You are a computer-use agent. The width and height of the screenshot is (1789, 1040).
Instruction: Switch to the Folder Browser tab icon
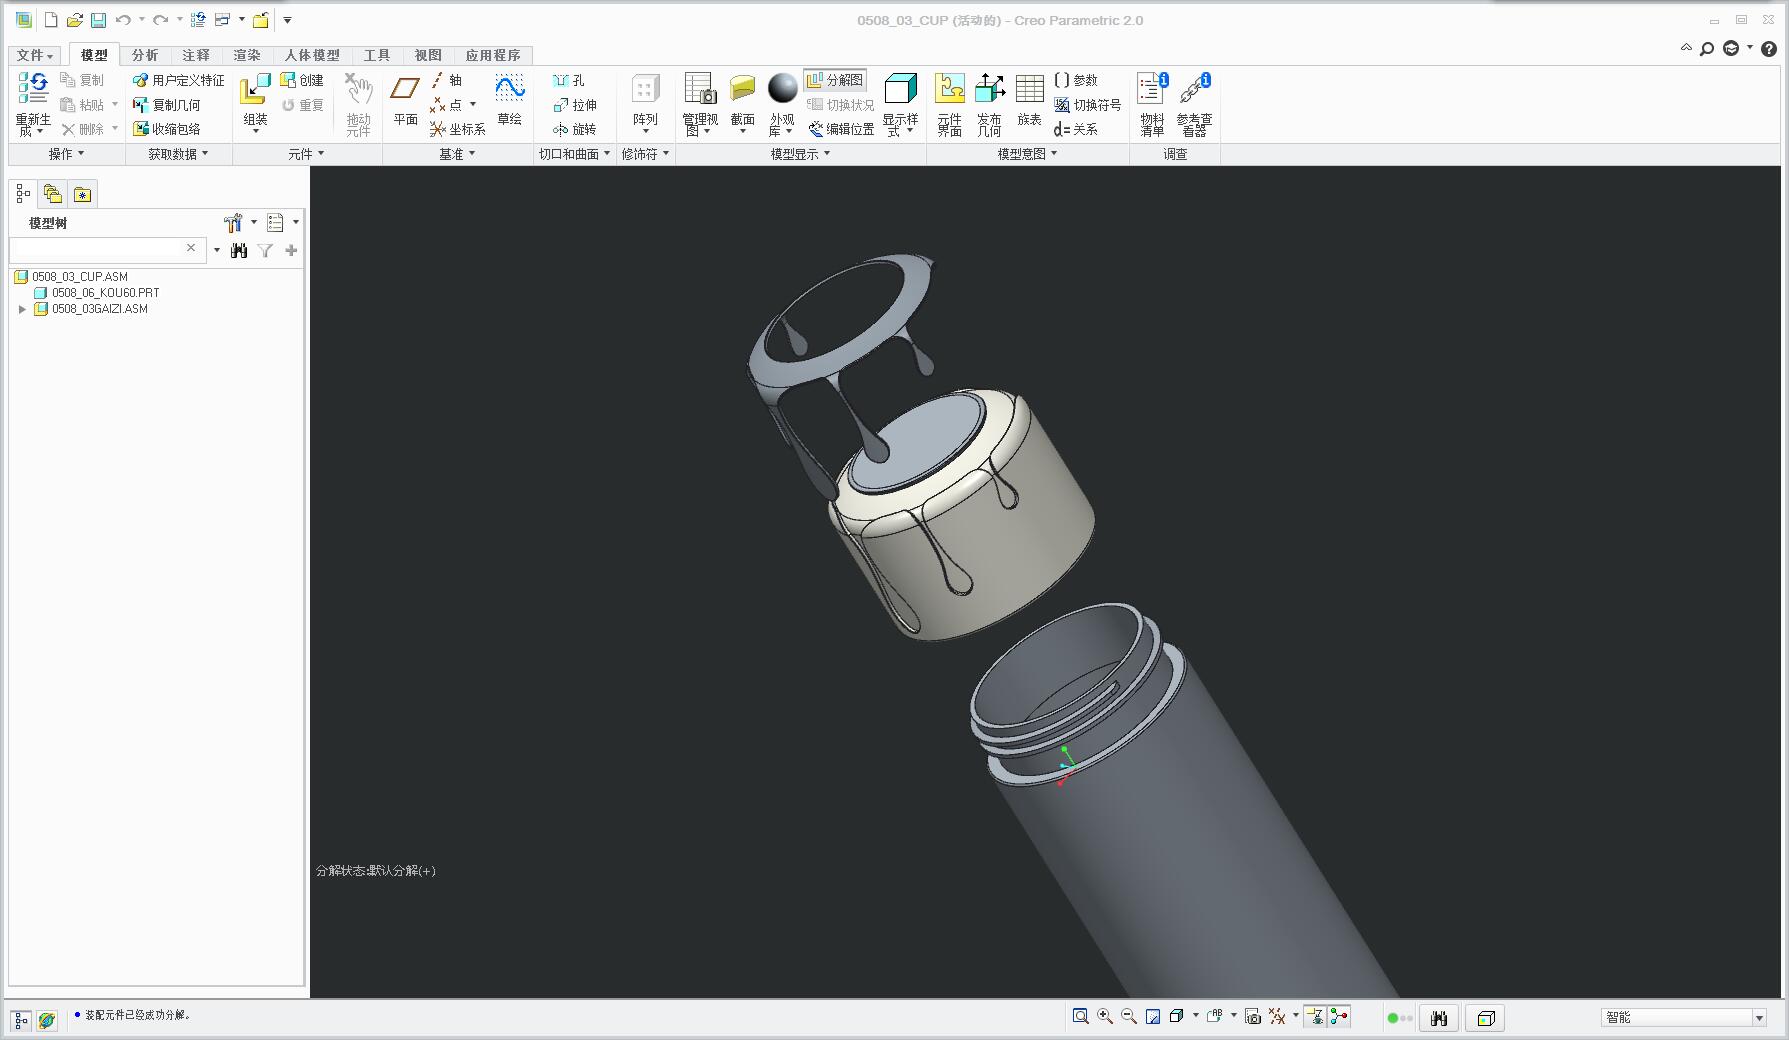tap(53, 194)
